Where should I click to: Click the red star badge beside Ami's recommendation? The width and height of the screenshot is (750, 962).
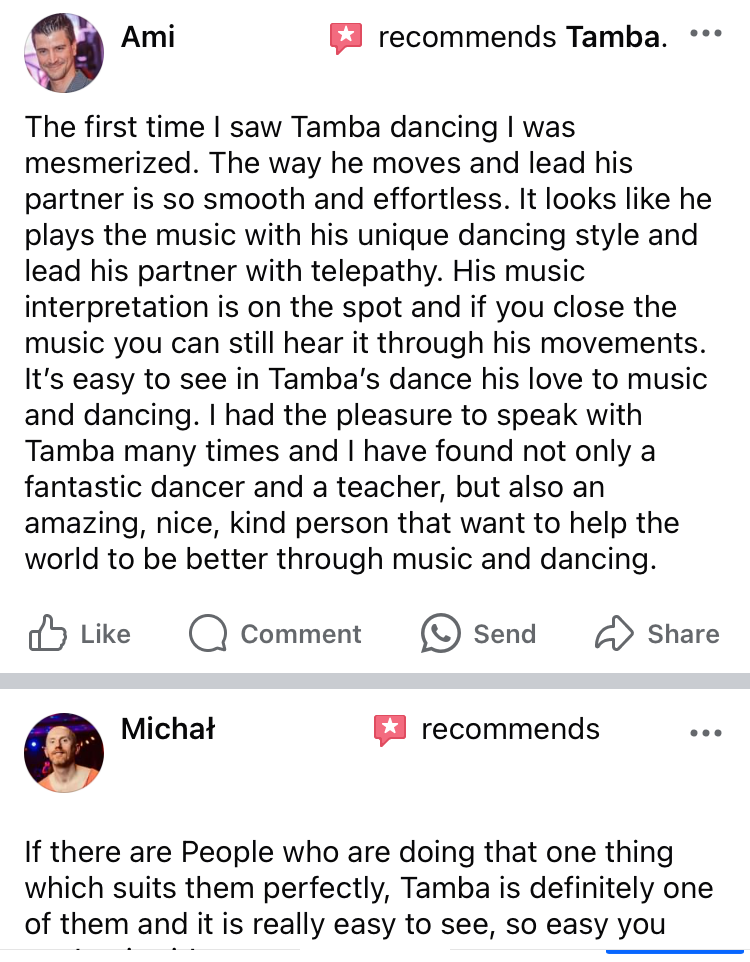coord(345,39)
